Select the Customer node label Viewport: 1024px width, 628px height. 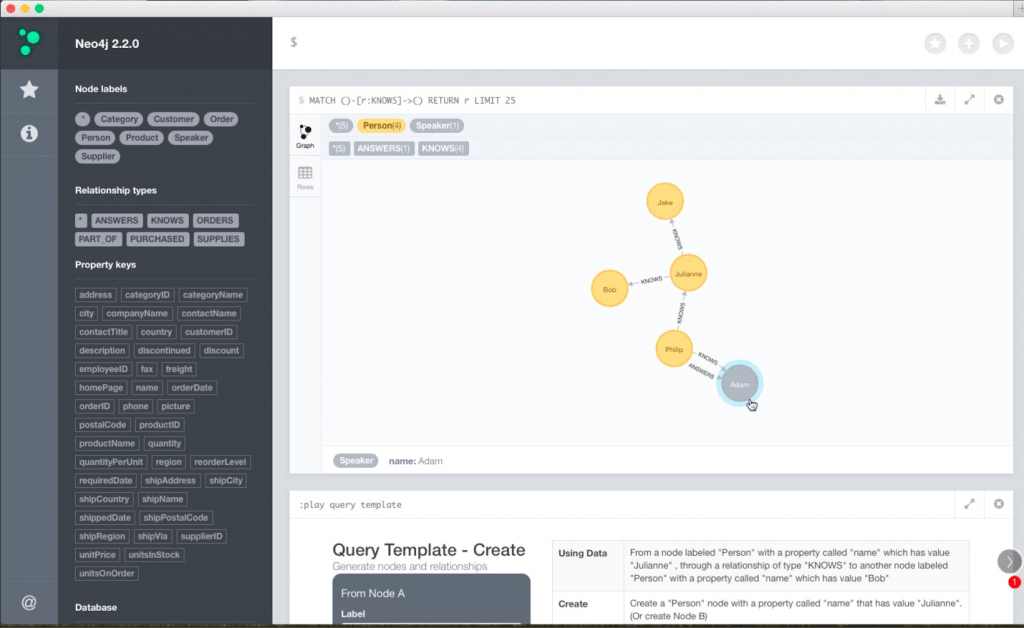[173, 119]
